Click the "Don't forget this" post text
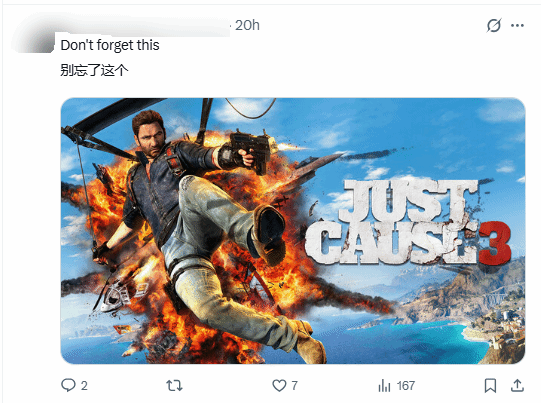The height and width of the screenshot is (403, 541). coord(110,45)
